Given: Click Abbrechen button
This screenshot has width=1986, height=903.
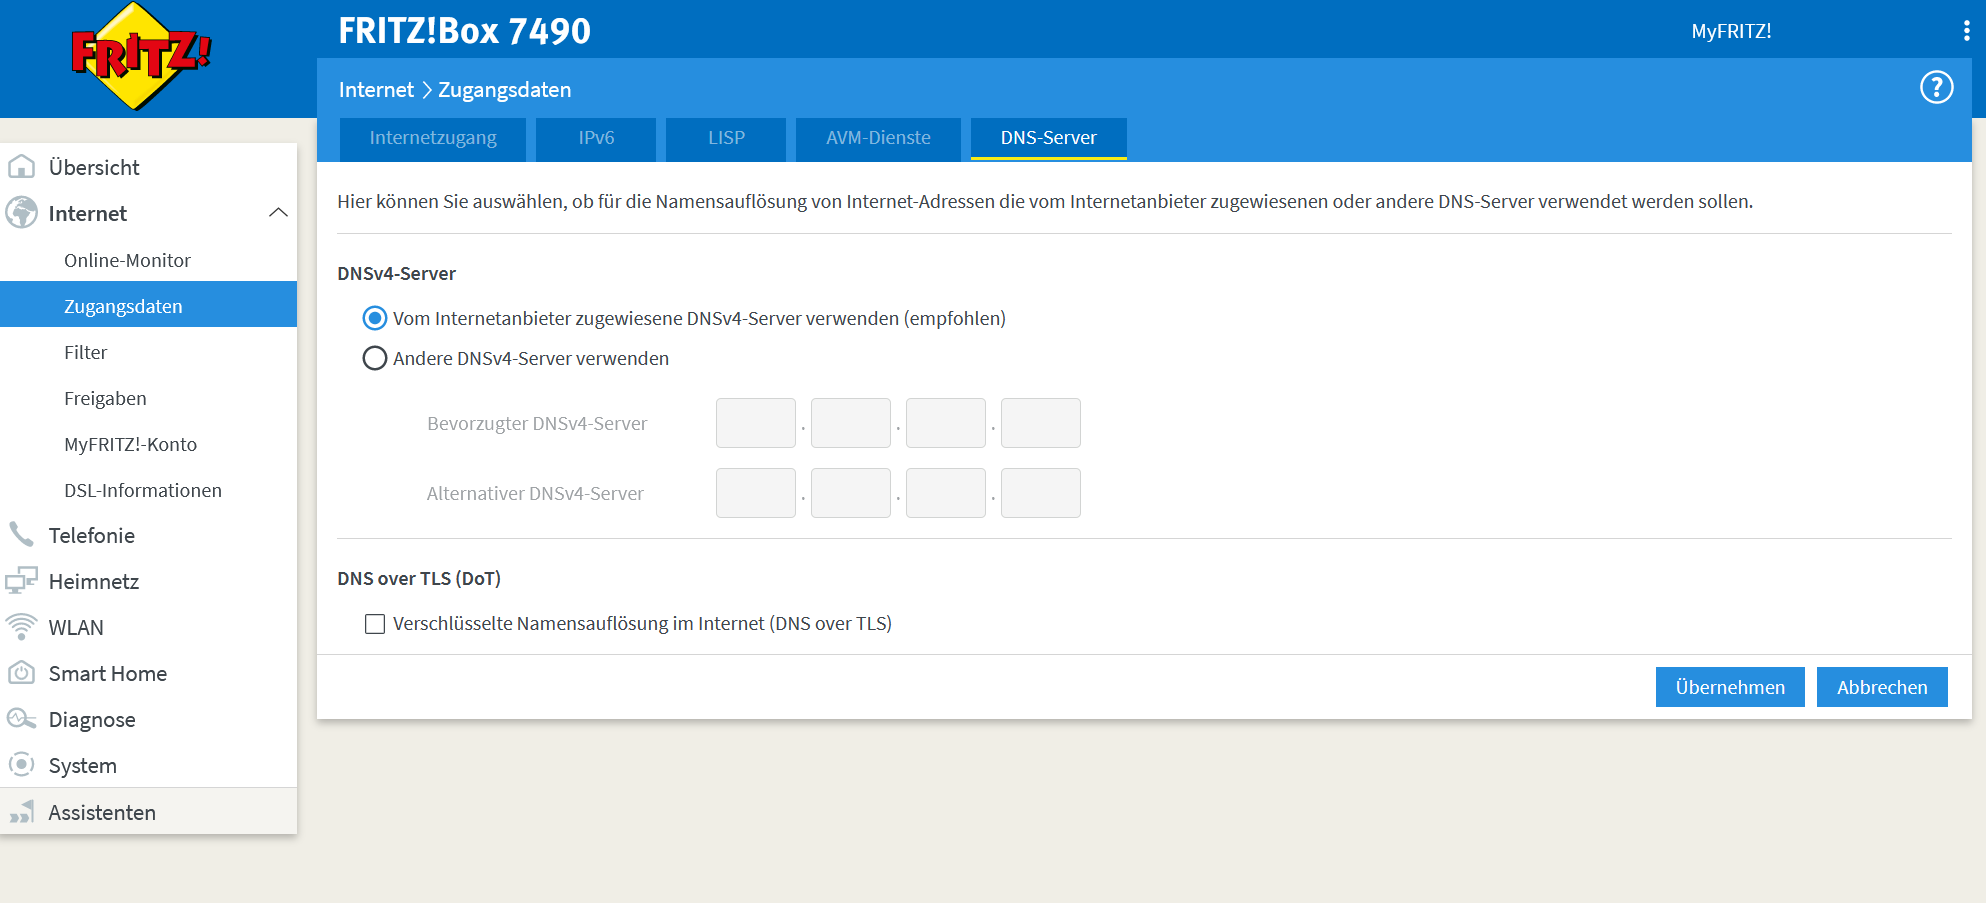Looking at the screenshot, I should coord(1882,687).
